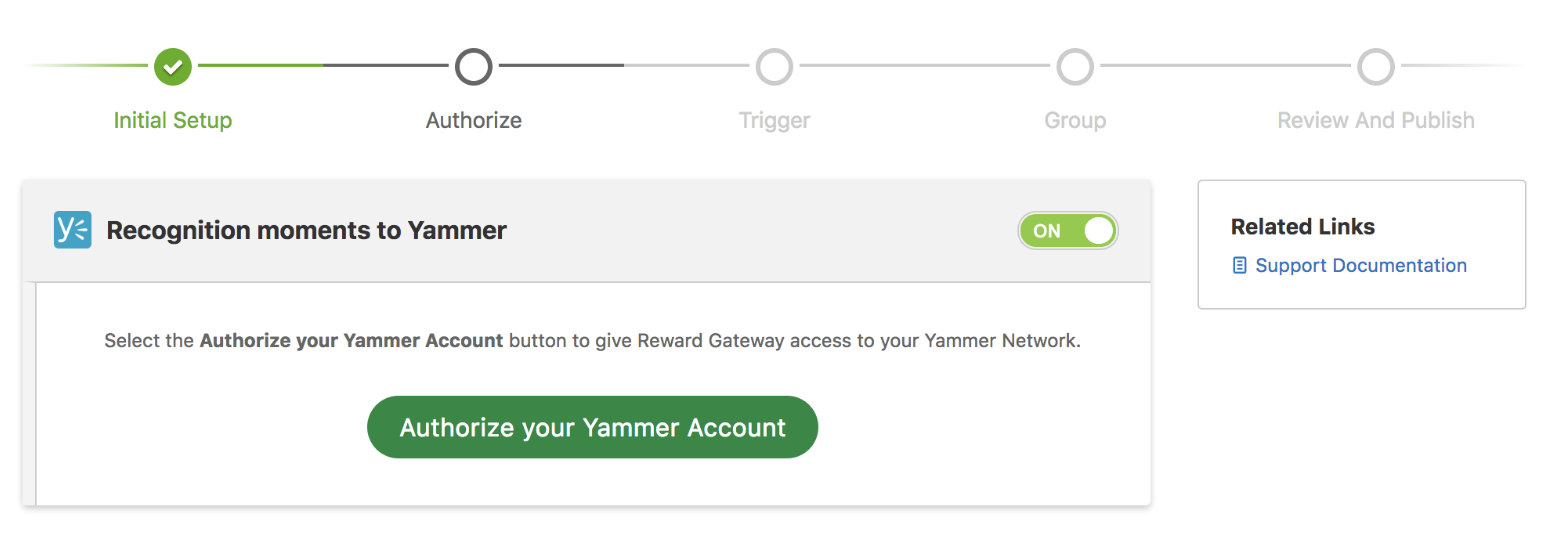
Task: Open the Review And Publish step label
Action: [x=1376, y=121]
